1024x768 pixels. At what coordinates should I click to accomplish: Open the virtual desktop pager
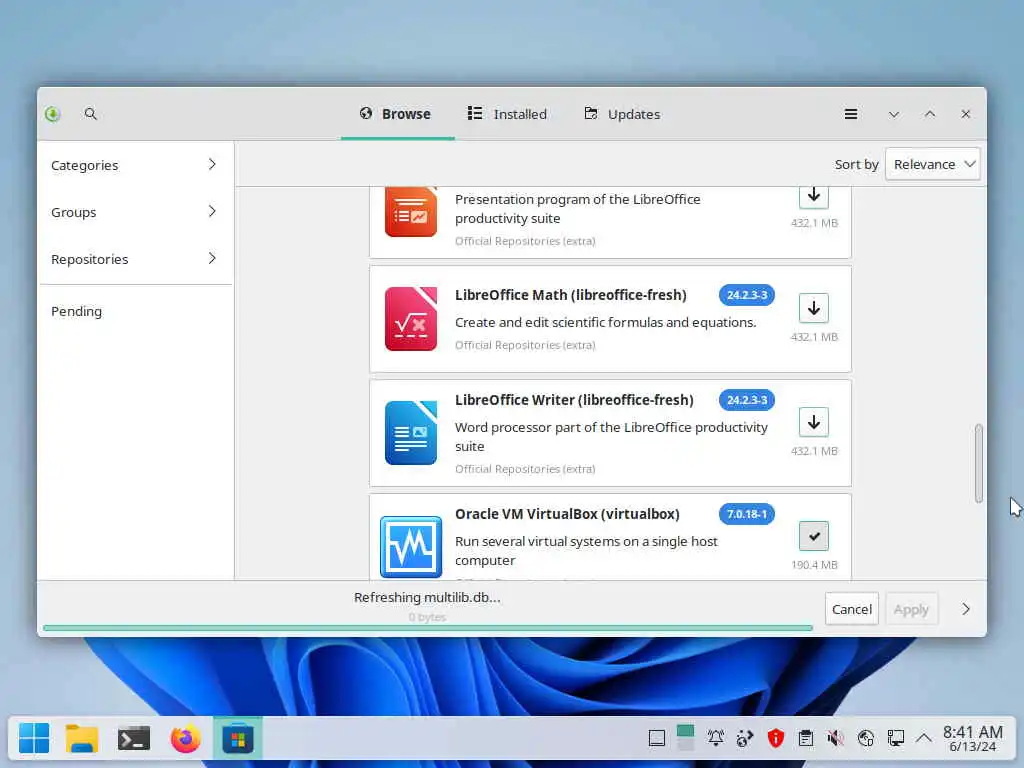(686, 738)
